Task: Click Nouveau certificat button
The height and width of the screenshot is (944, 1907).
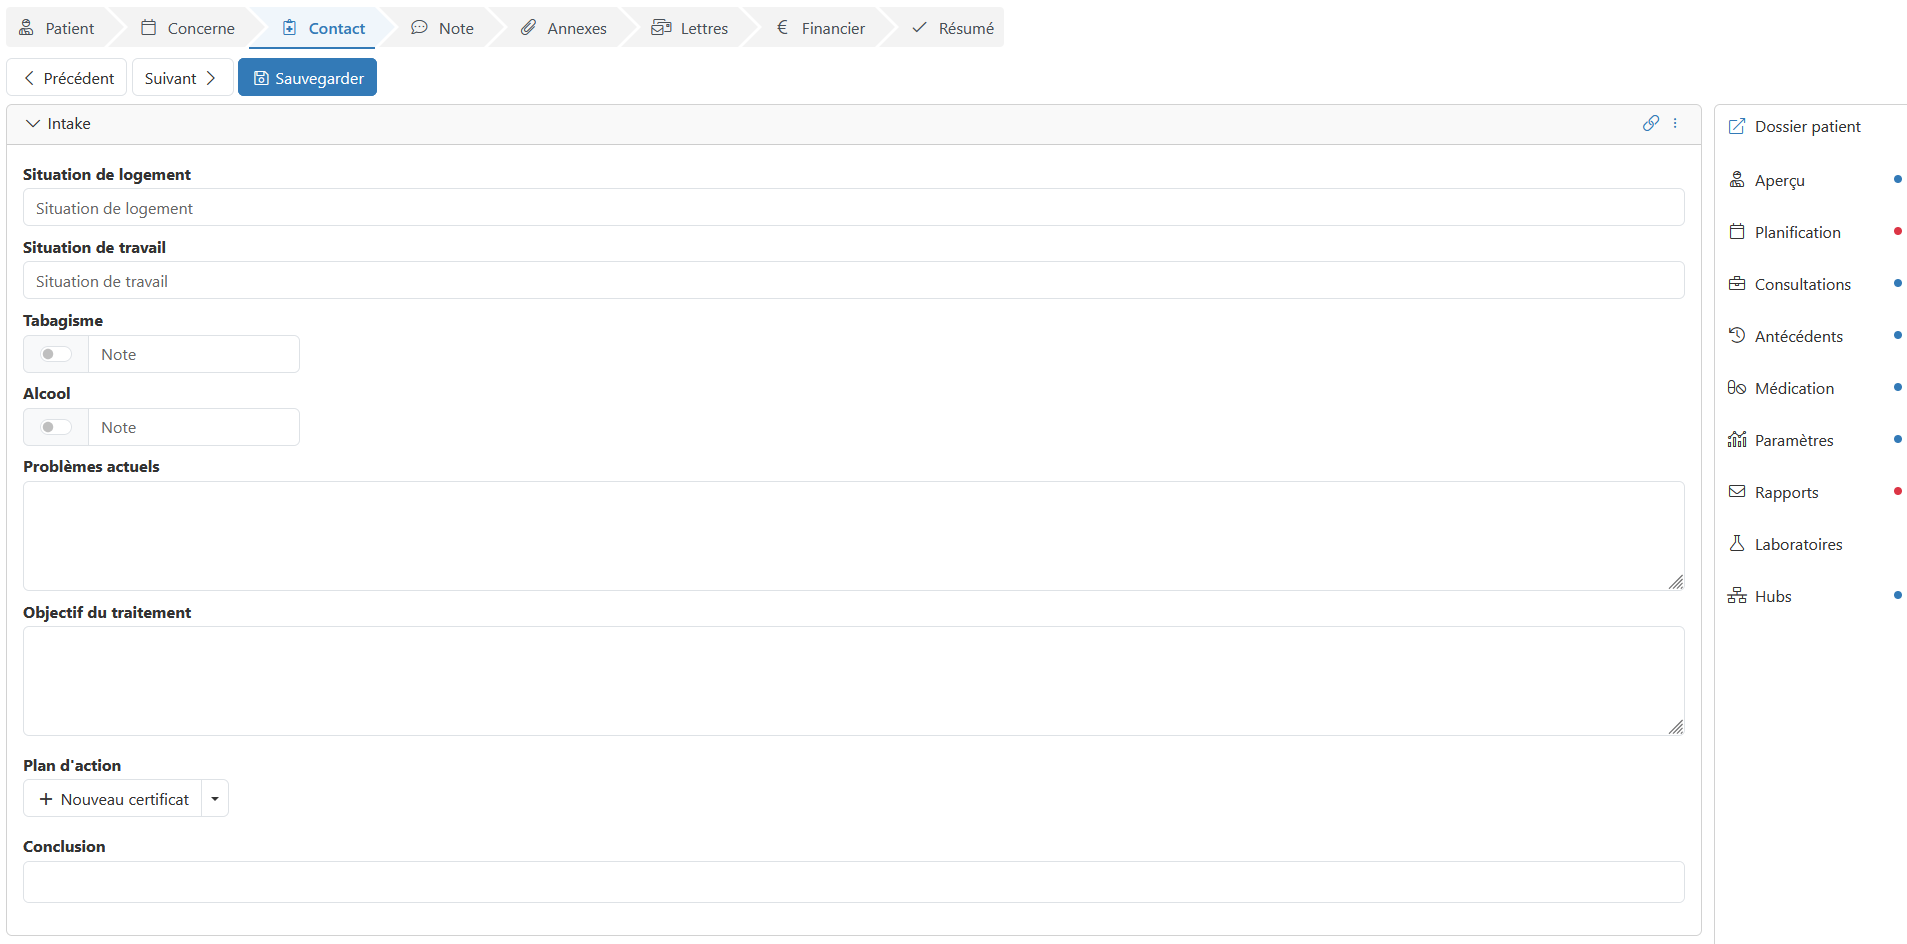Action: [x=112, y=799]
